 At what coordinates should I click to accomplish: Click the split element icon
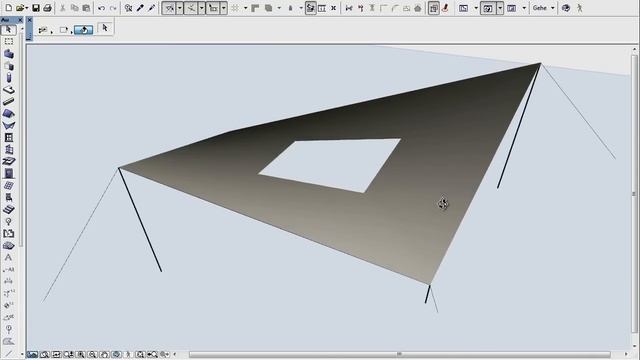coord(349,8)
